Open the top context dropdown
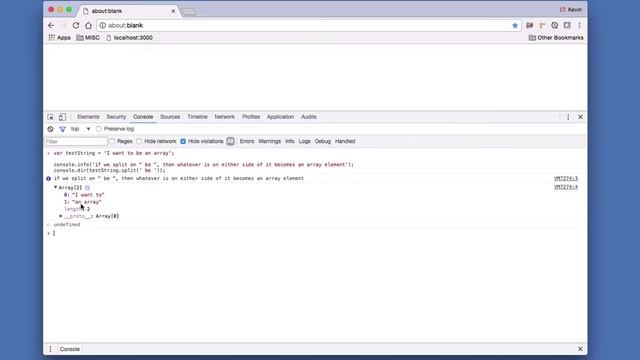The width and height of the screenshot is (640, 360). [x=80, y=129]
